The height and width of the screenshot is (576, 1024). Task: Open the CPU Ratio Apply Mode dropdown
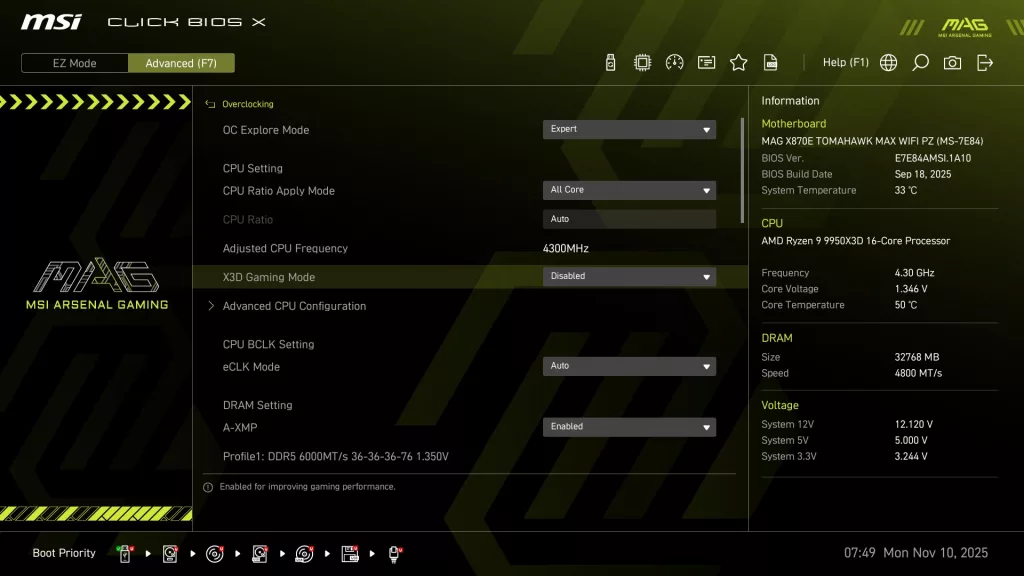tap(628, 190)
